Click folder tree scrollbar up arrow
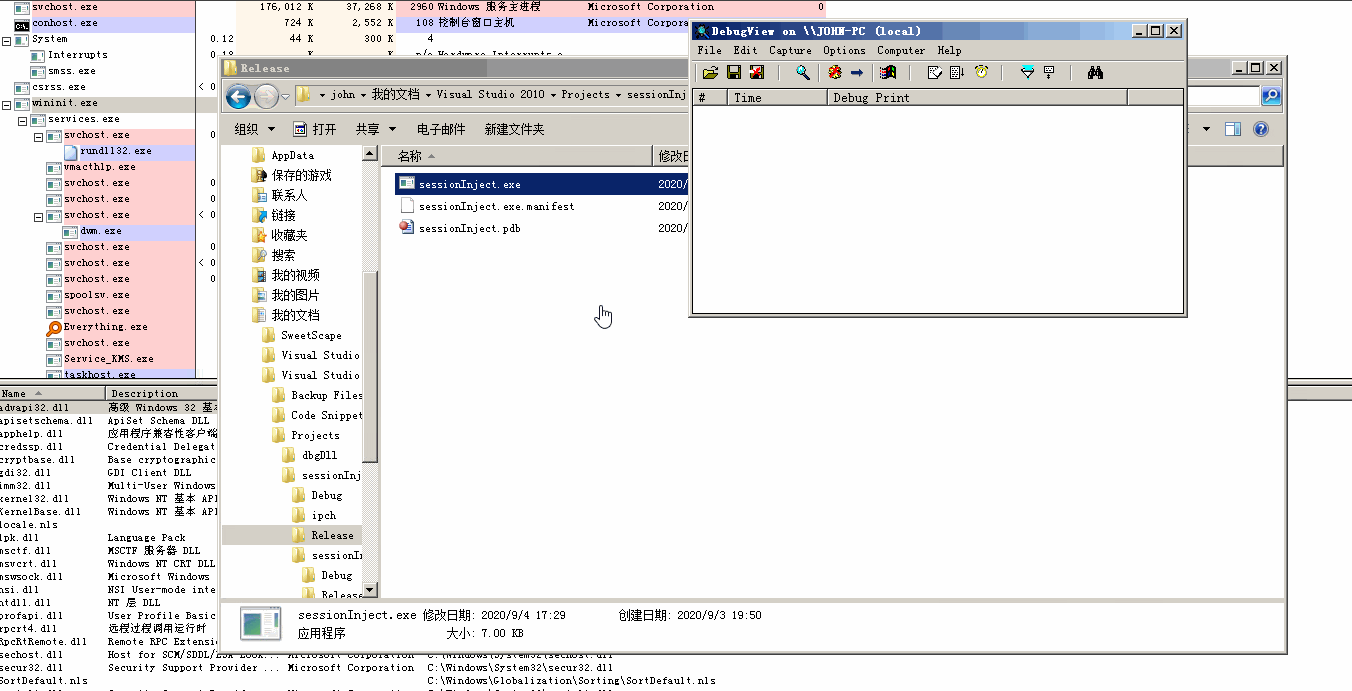The image size is (1352, 691). point(370,154)
